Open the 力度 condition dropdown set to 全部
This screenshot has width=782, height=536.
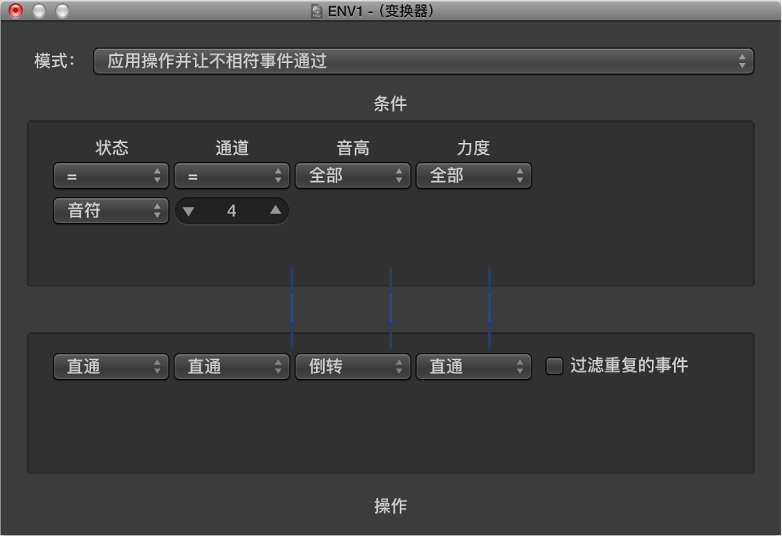(473, 176)
